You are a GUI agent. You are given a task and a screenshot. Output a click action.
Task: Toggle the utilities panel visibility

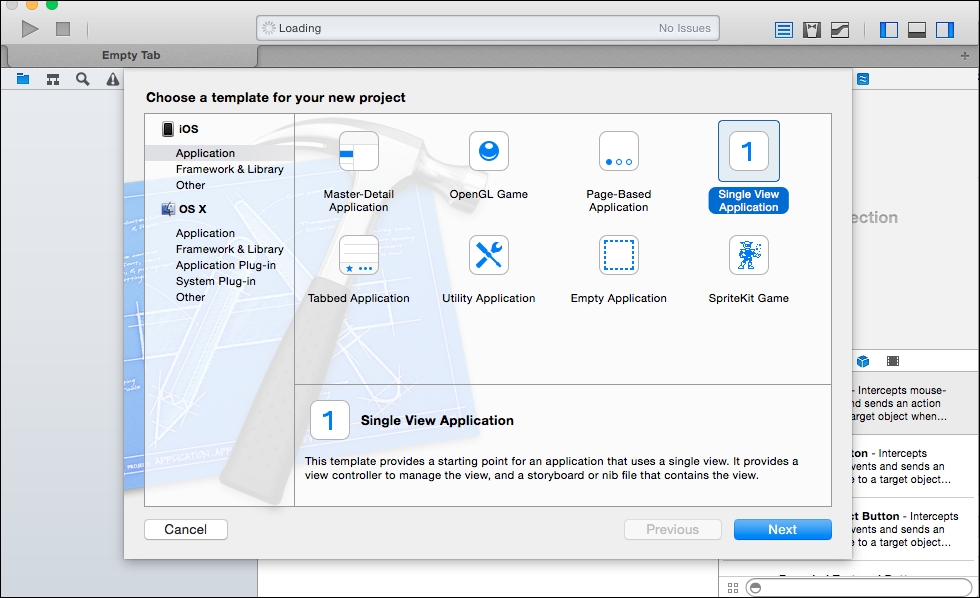pyautogui.click(x=941, y=29)
